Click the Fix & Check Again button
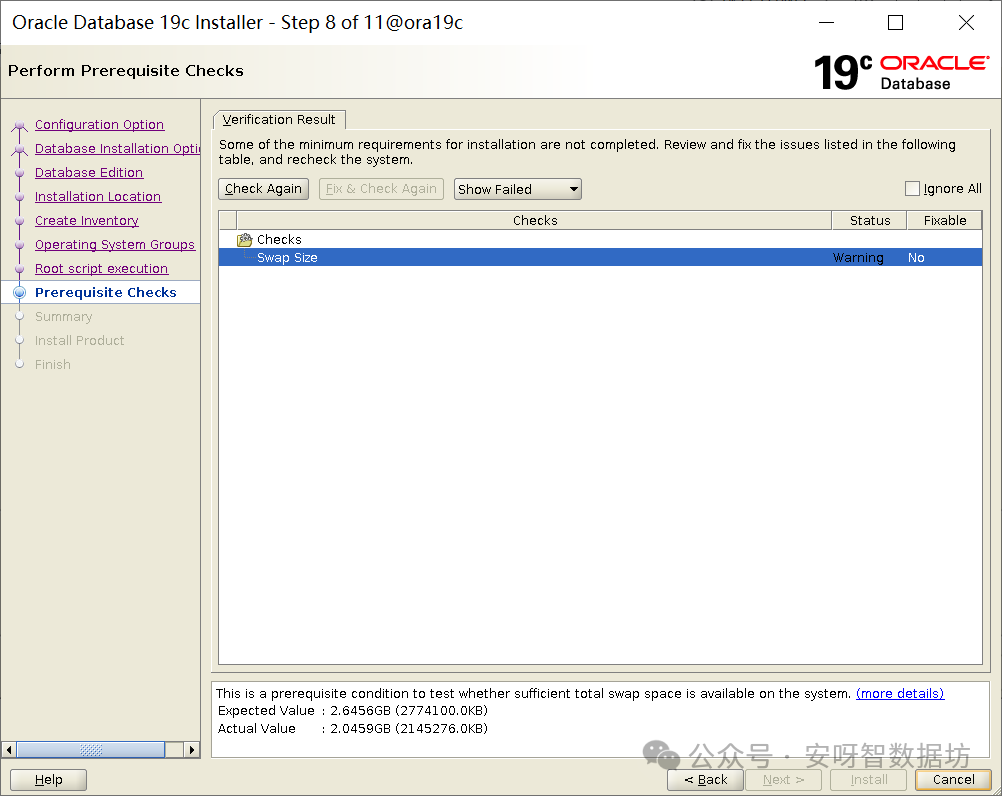The height and width of the screenshot is (796, 1002). click(382, 189)
